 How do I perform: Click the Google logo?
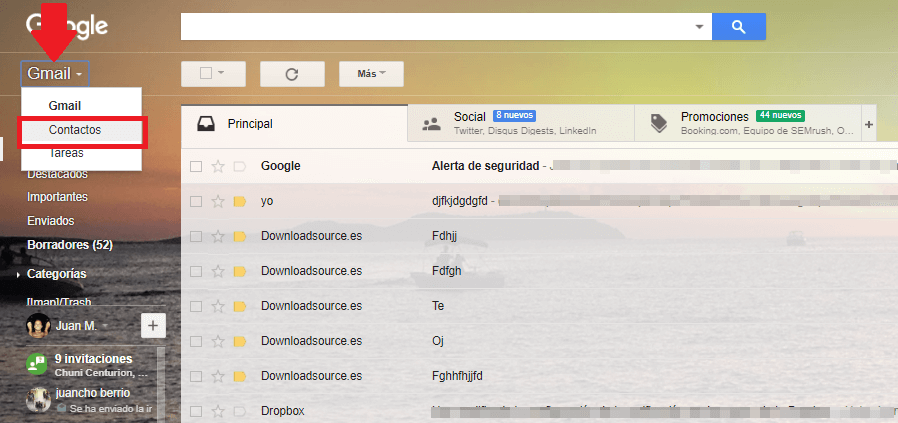pyautogui.click(x=67, y=27)
